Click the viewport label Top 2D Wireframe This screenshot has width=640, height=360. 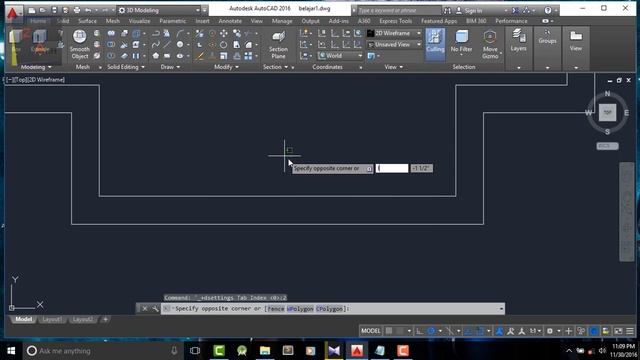(x=35, y=80)
